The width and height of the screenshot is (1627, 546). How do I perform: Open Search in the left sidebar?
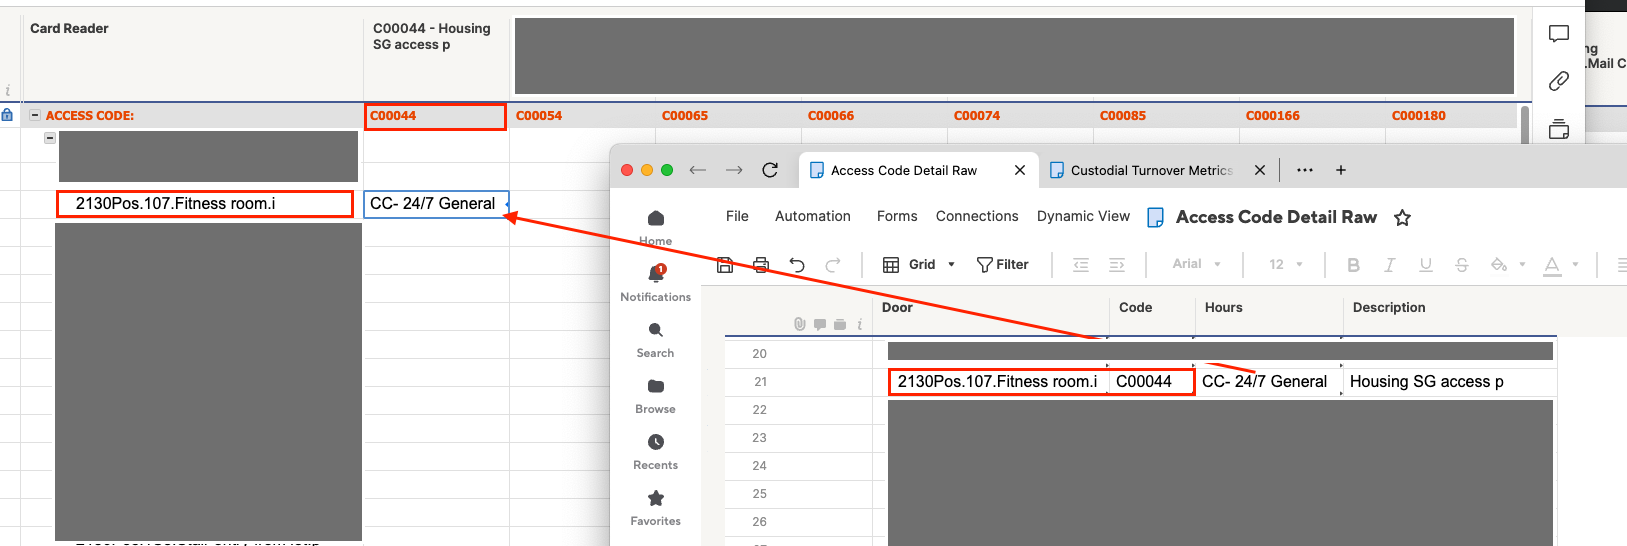pos(656,339)
